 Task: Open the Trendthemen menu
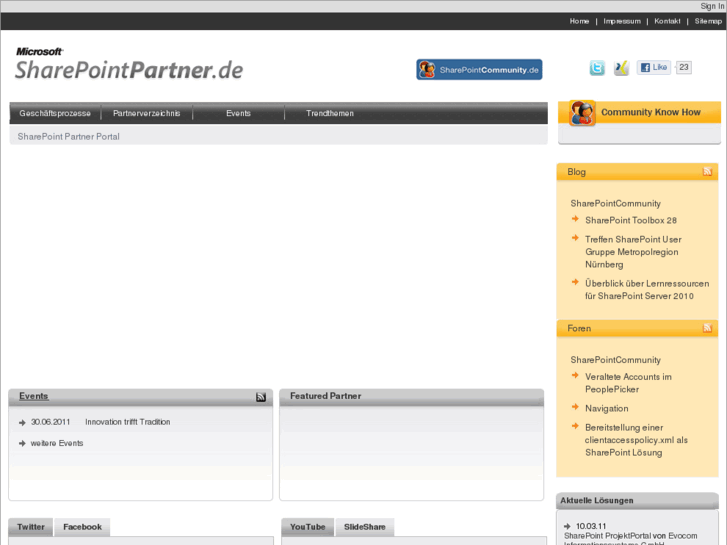[x=330, y=113]
